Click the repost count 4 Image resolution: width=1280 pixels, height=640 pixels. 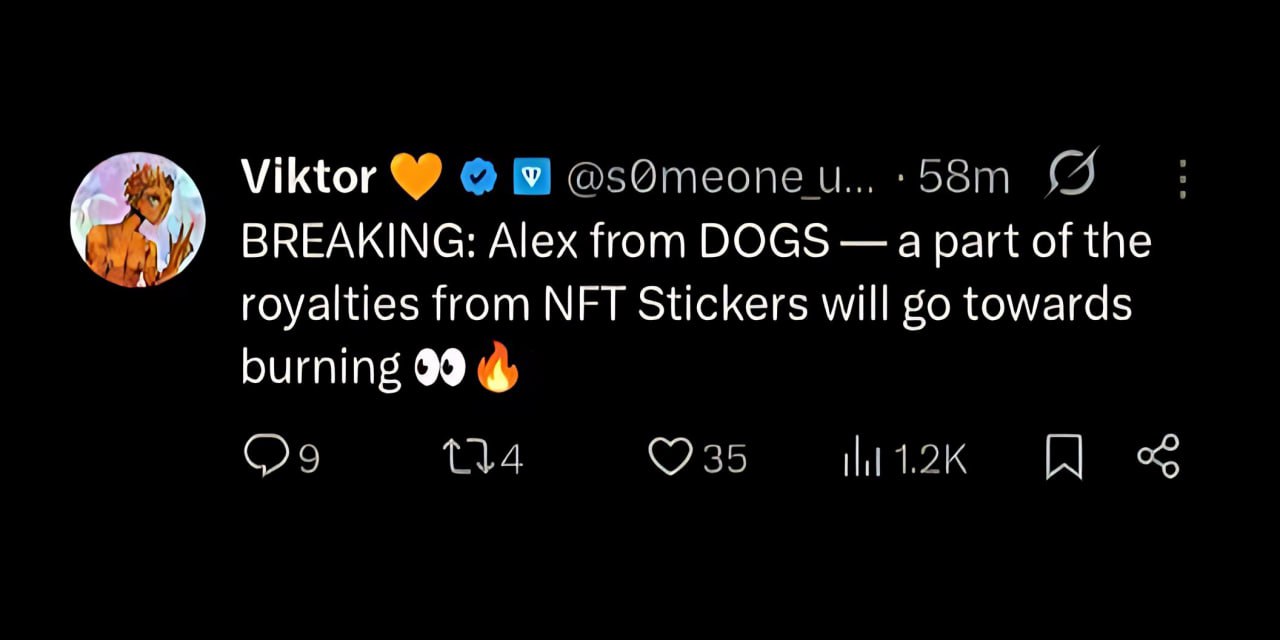click(511, 459)
